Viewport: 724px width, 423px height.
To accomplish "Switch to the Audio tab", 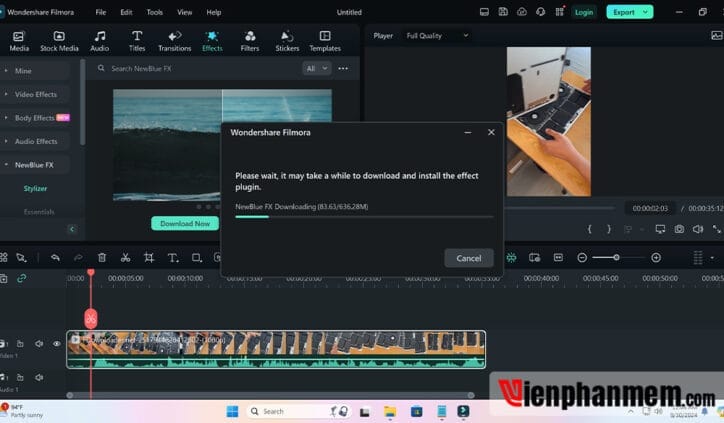I will [x=99, y=41].
